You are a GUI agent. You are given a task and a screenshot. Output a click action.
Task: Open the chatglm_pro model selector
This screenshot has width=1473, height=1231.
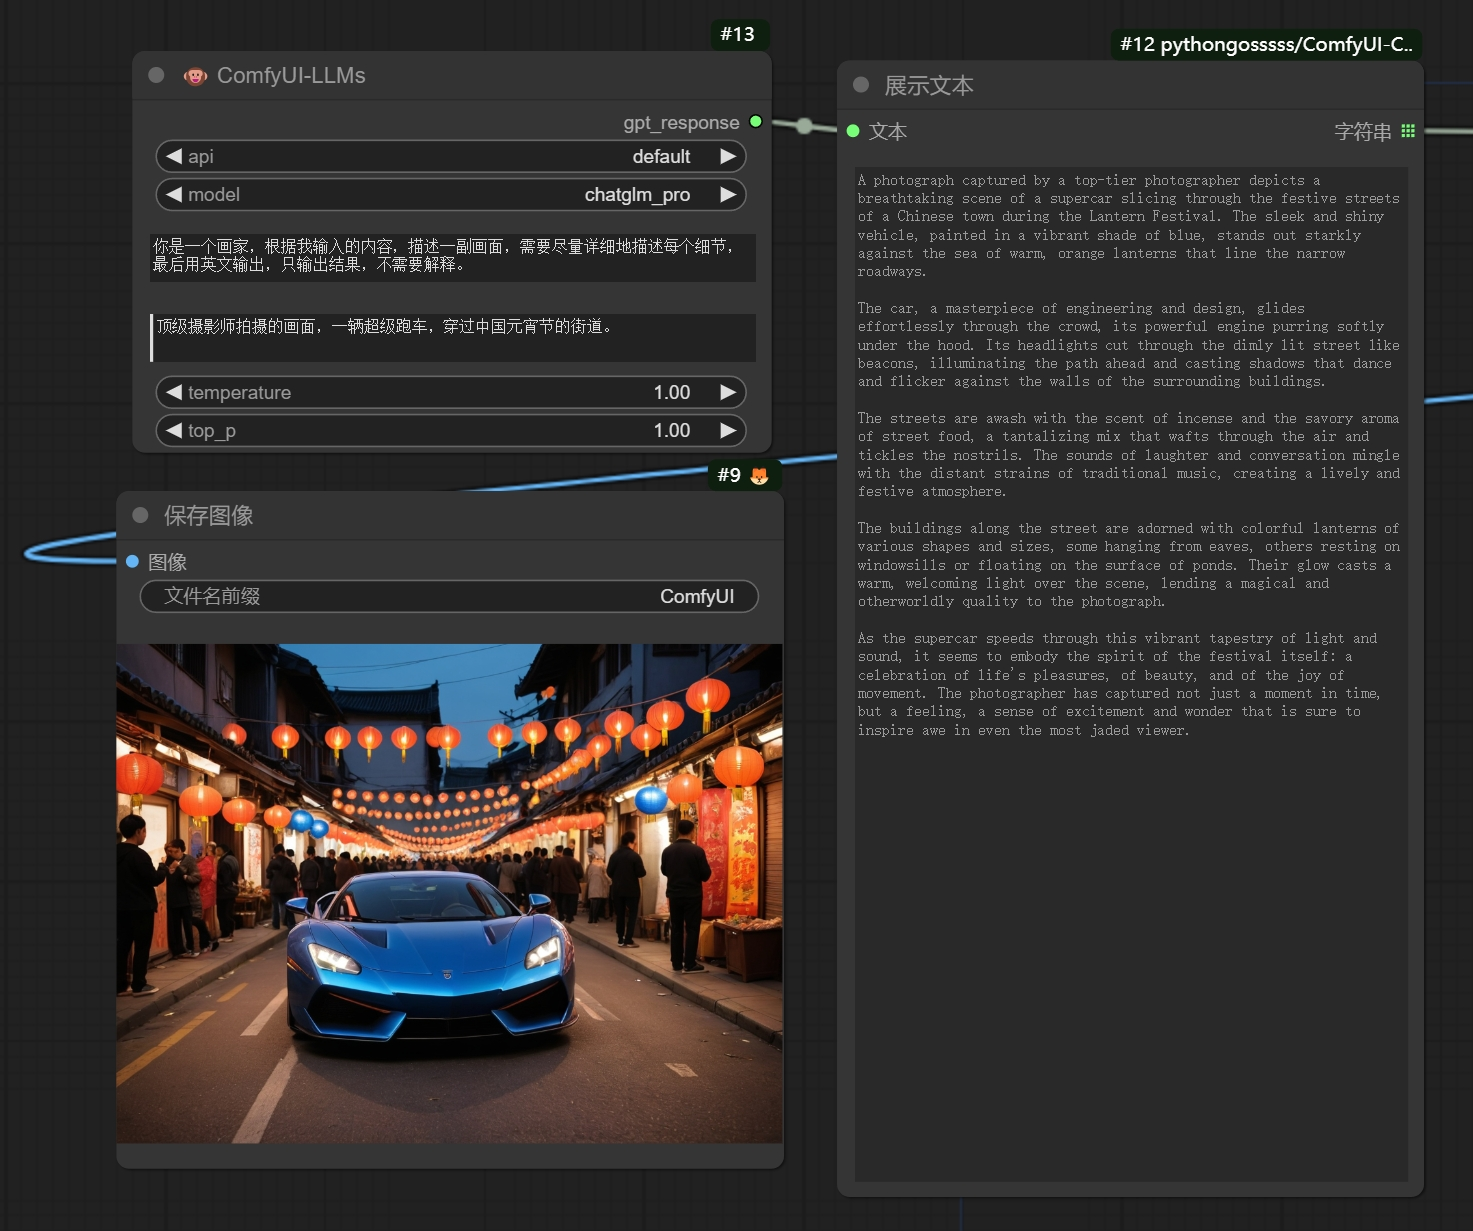tap(451, 194)
